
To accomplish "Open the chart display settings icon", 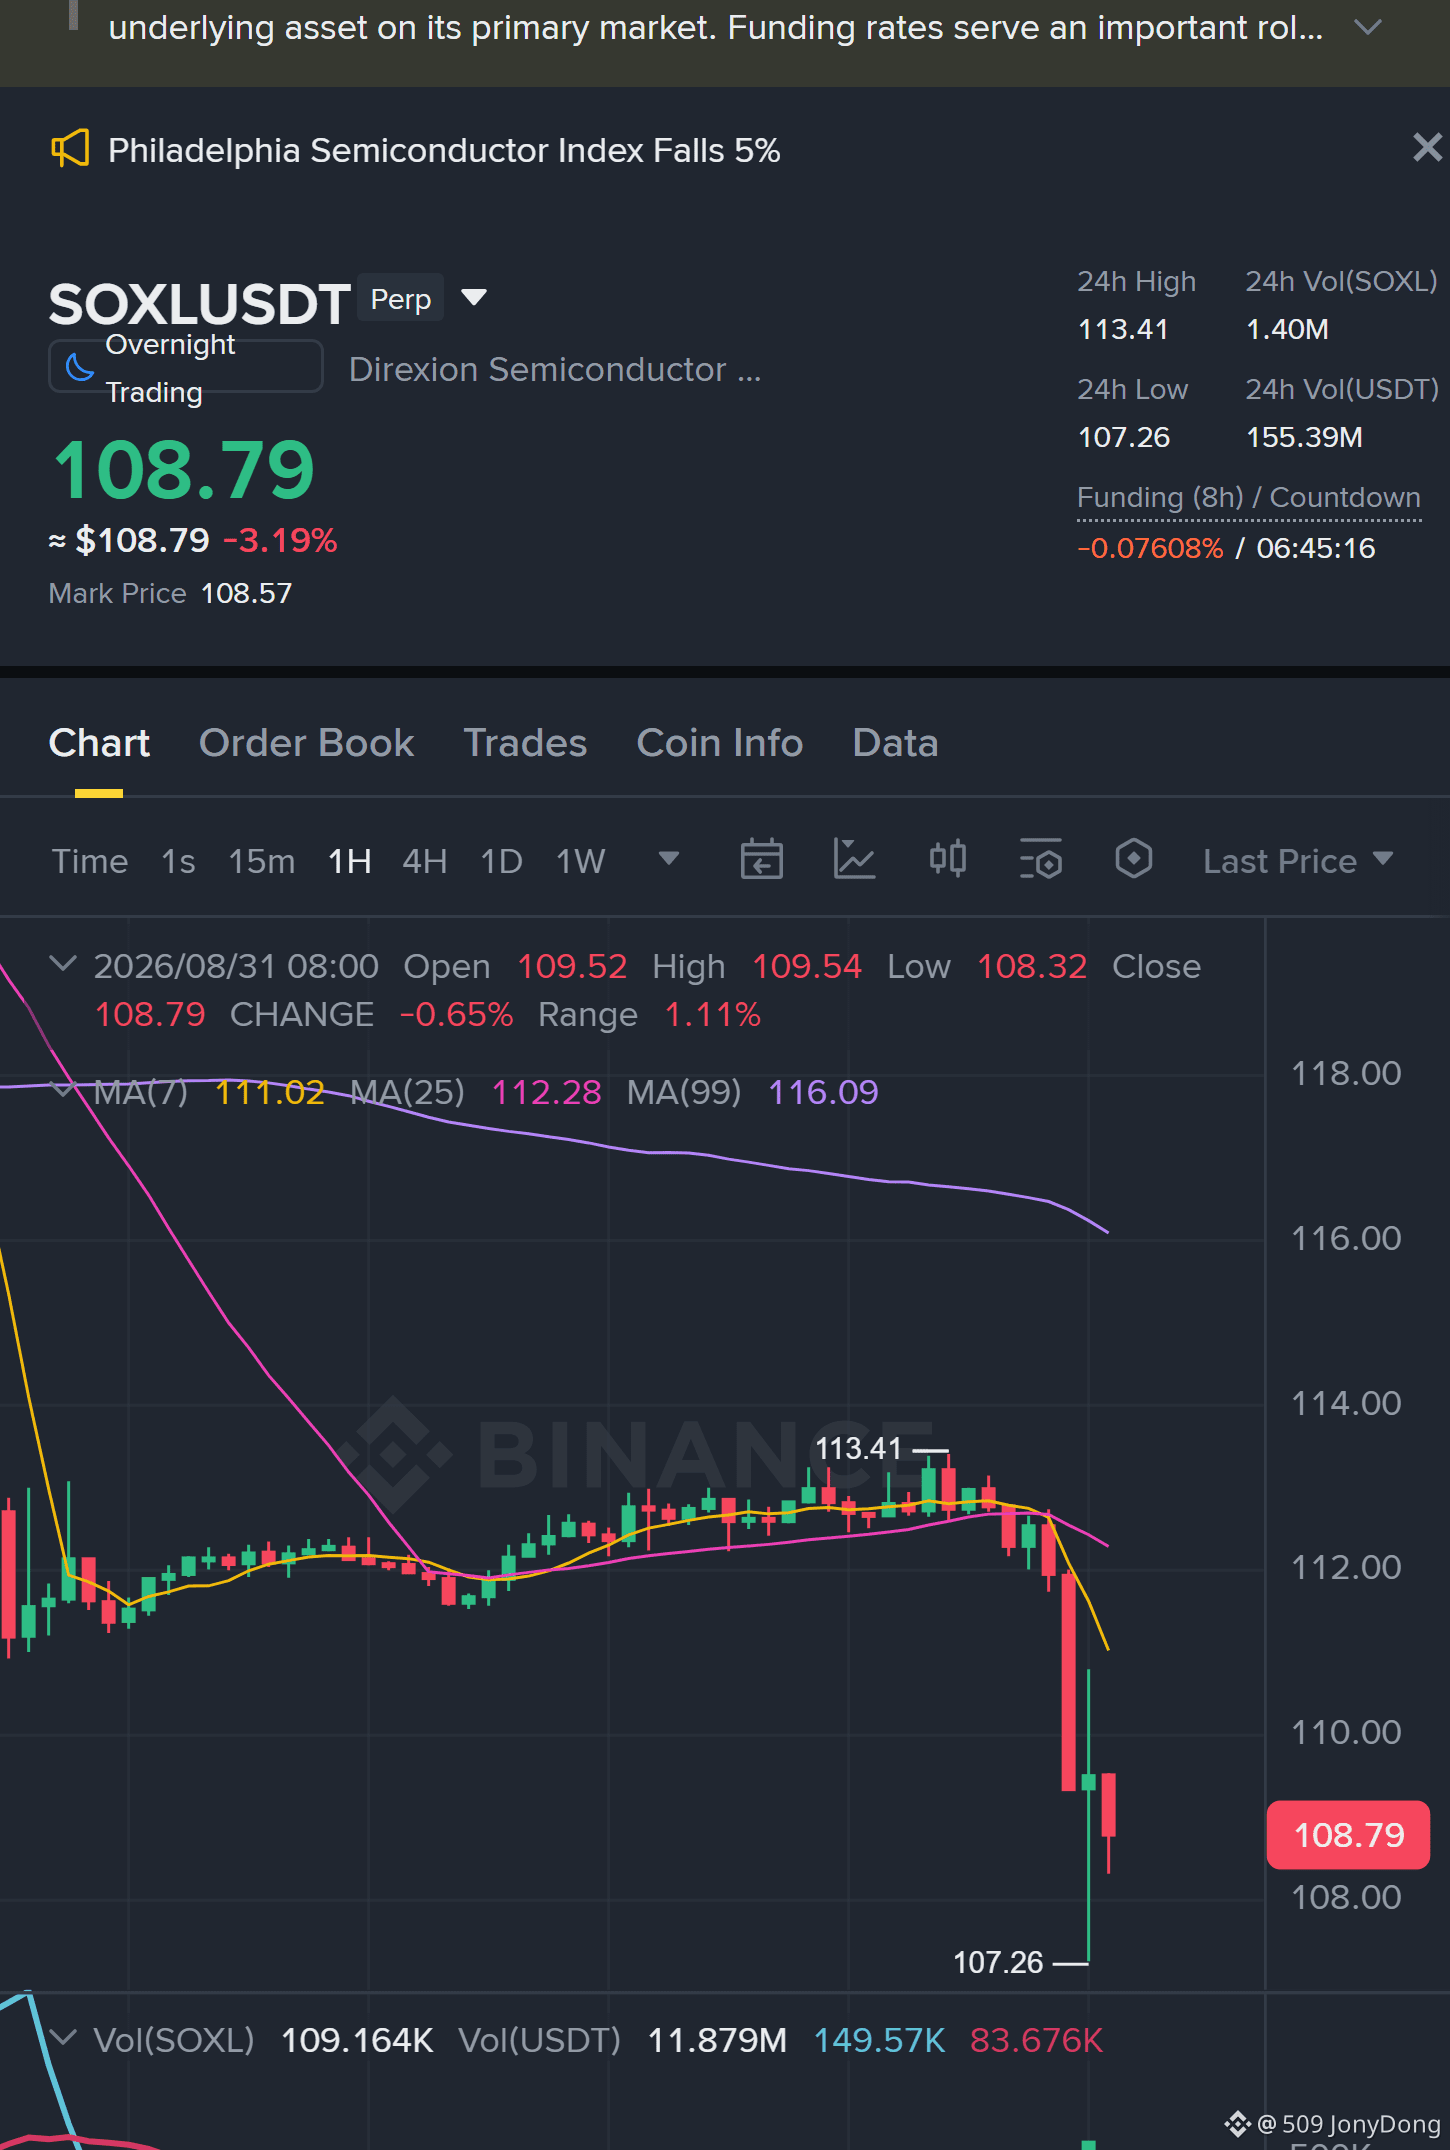I will coord(1040,859).
